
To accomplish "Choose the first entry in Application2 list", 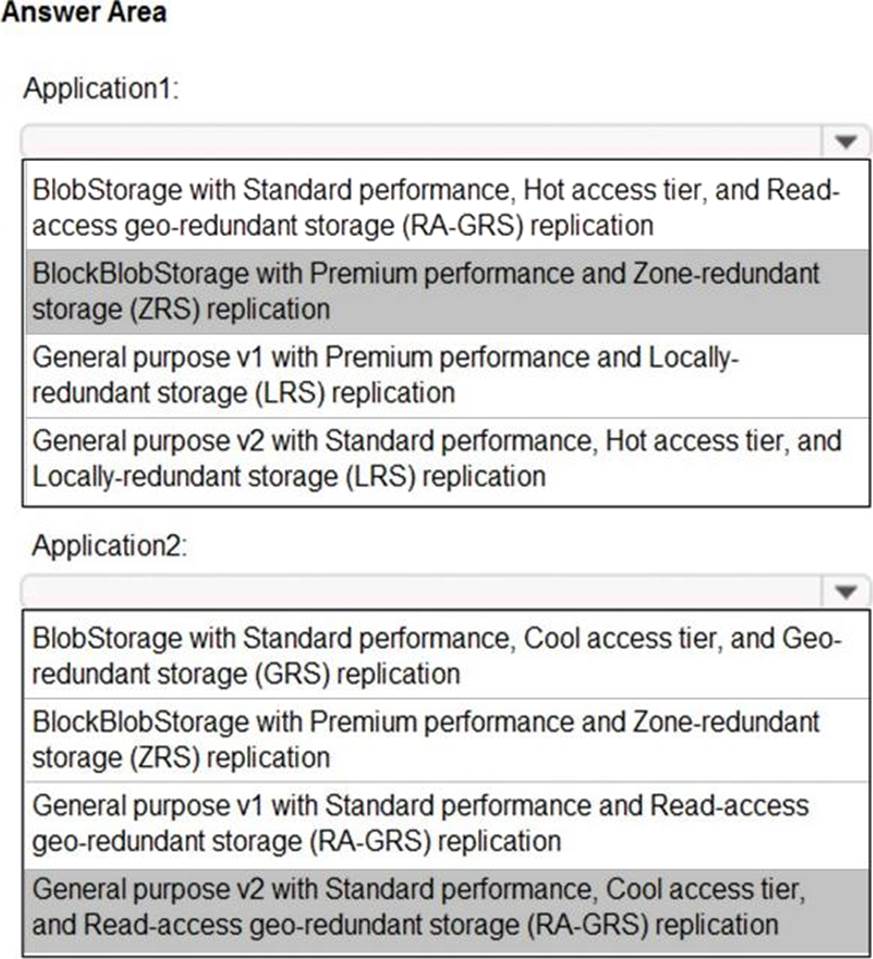I will click(x=436, y=656).
